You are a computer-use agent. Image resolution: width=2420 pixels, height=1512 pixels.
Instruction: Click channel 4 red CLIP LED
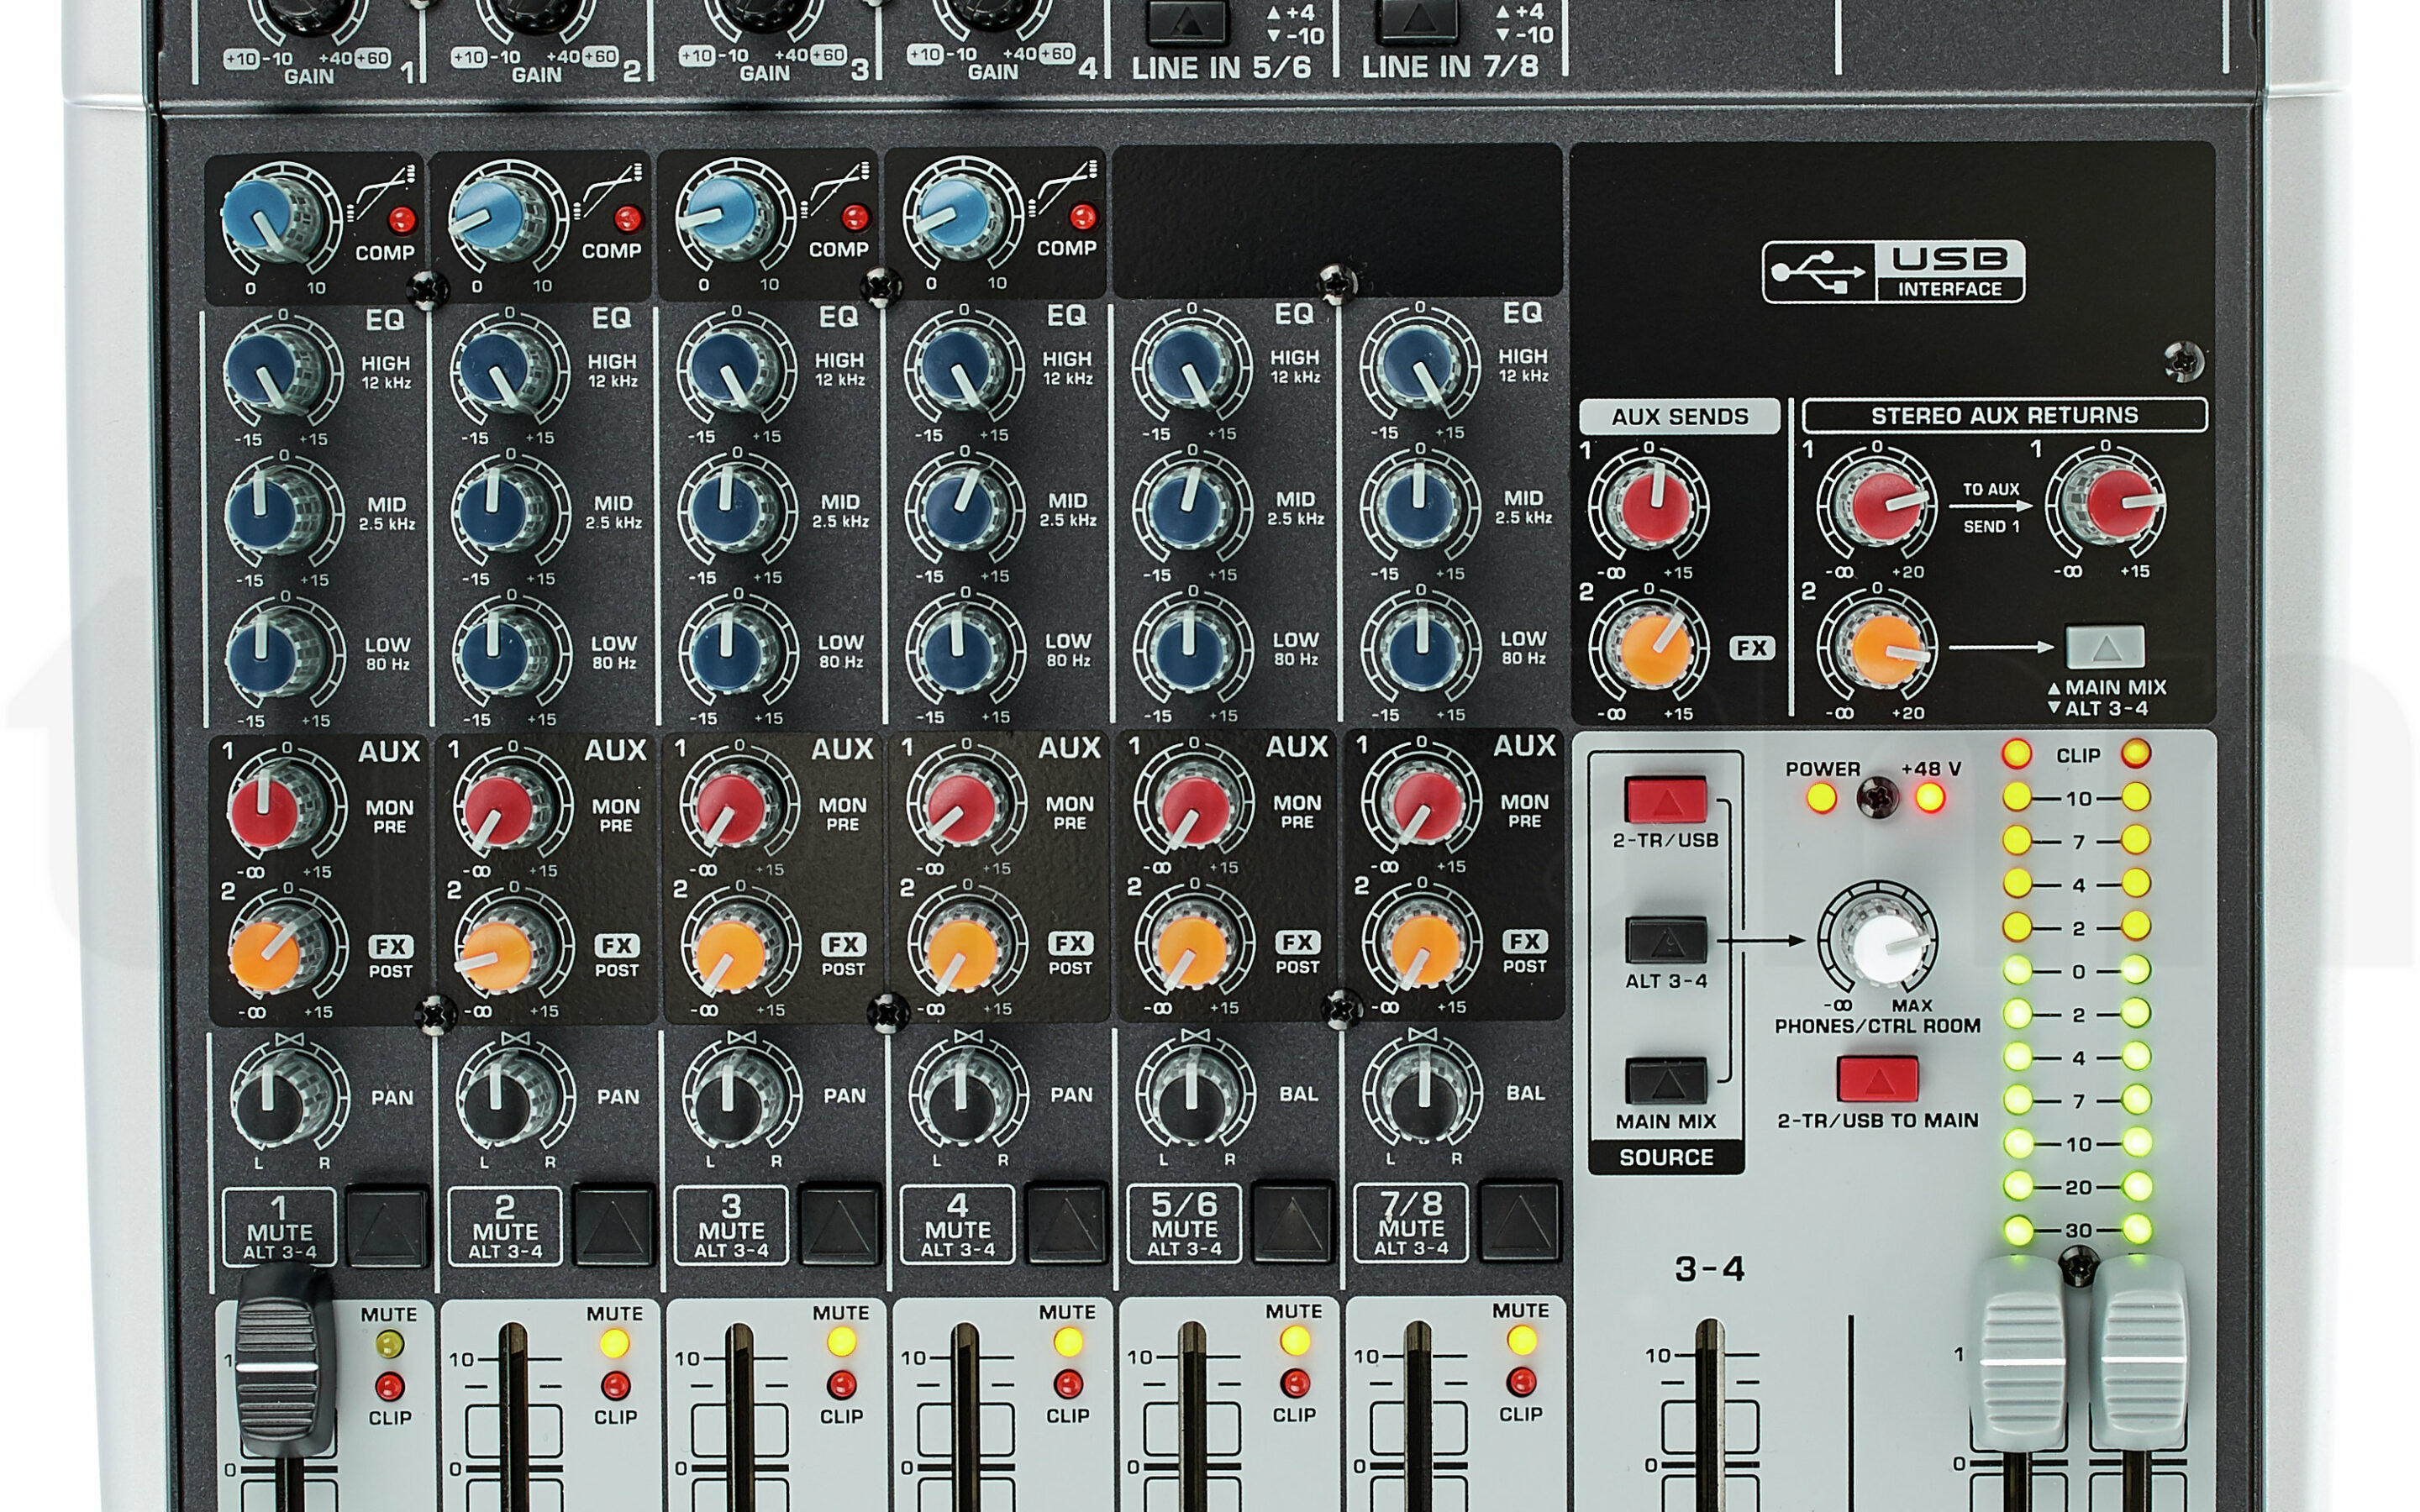tap(1068, 1384)
